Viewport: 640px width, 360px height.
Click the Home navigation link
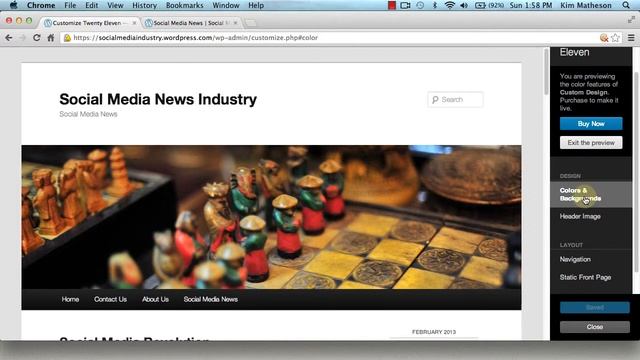point(70,299)
